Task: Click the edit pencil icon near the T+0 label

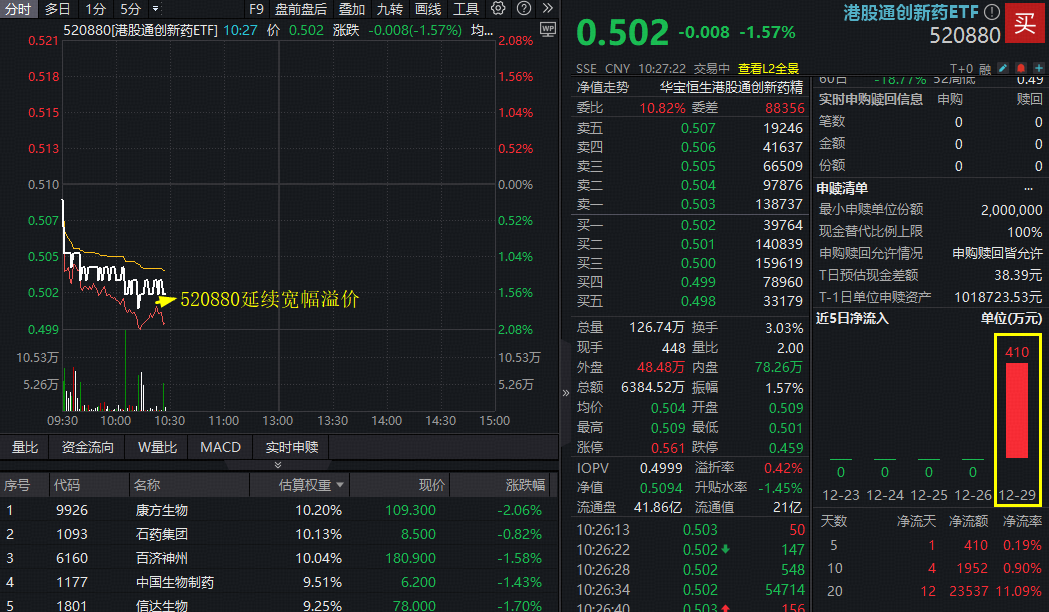Action: 1002,68
